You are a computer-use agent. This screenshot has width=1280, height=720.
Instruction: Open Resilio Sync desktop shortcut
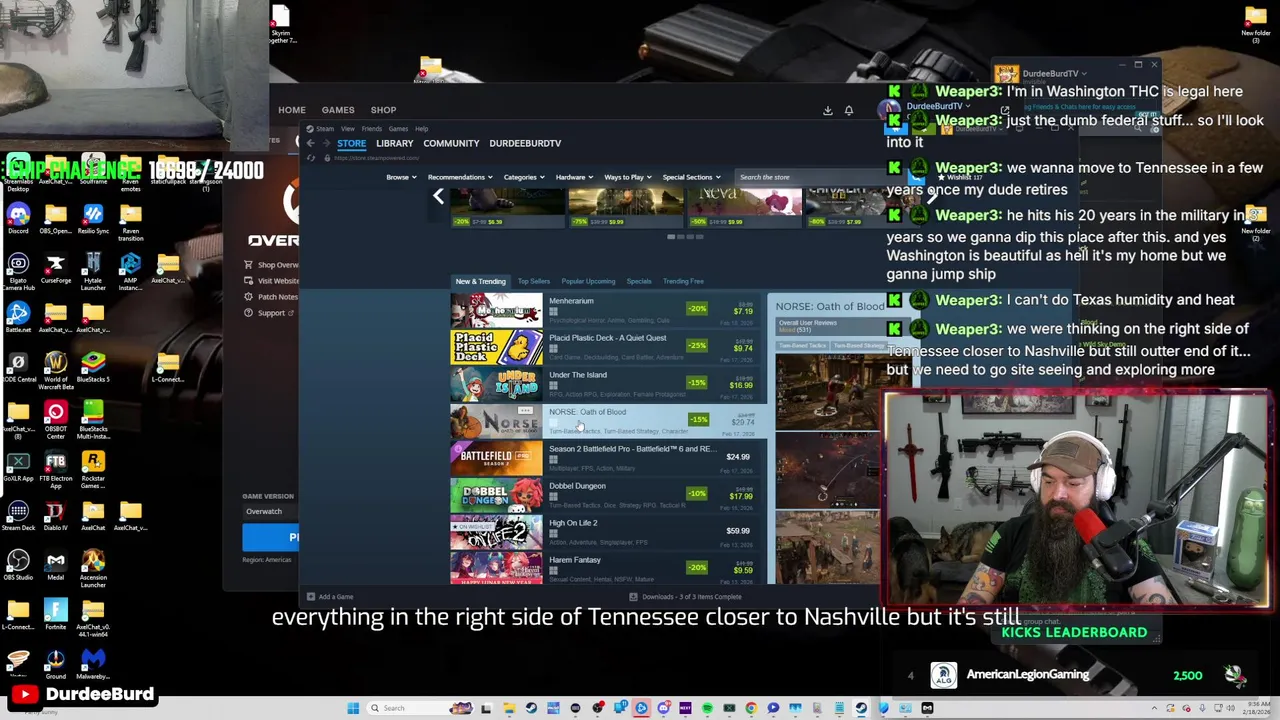[93, 219]
